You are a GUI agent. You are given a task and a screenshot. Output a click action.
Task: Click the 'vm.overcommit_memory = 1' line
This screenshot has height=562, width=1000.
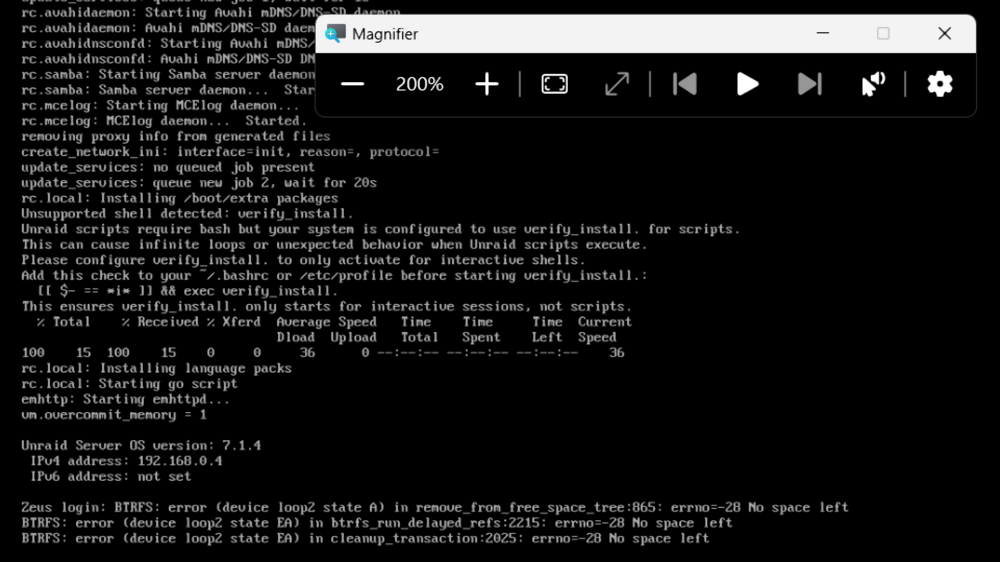(x=114, y=415)
